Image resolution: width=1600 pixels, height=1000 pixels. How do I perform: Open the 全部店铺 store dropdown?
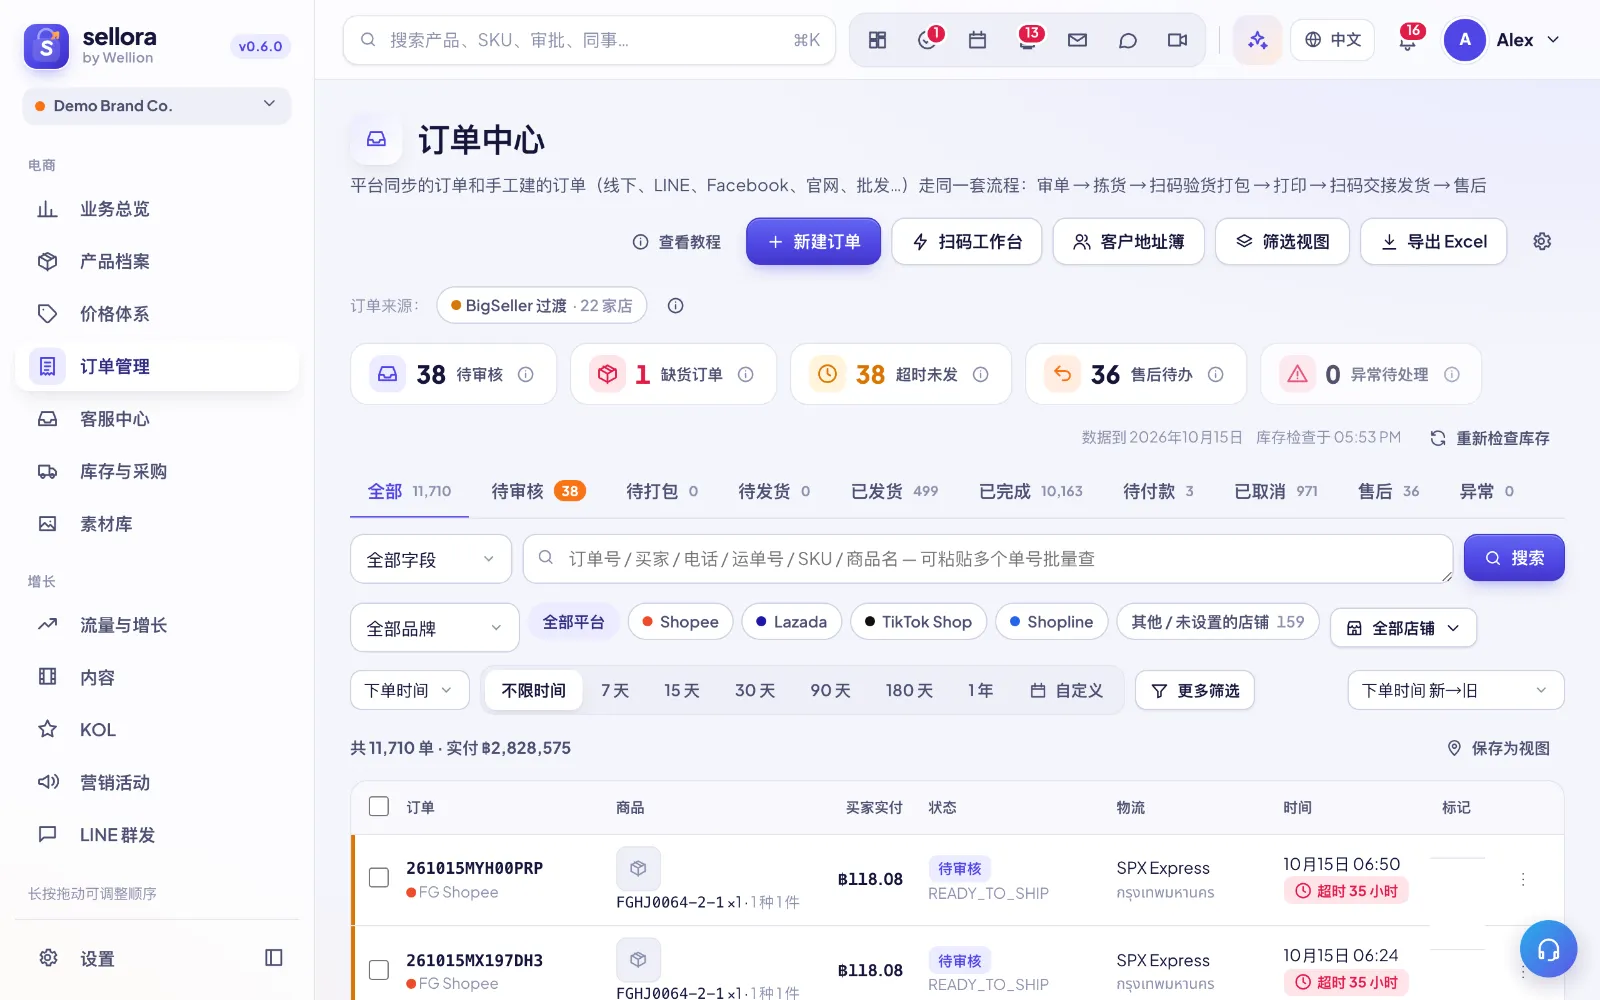pyautogui.click(x=1403, y=628)
